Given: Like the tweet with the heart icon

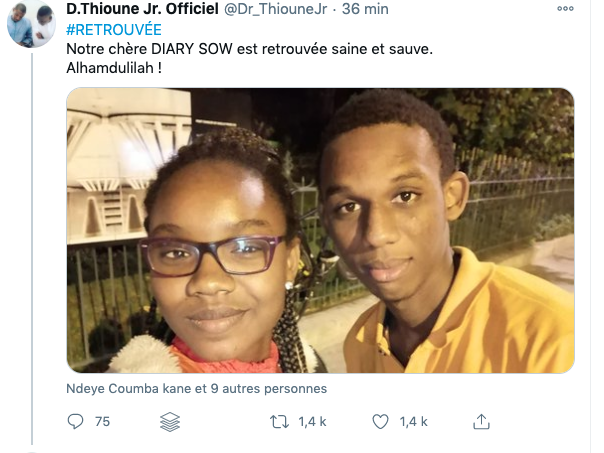Looking at the screenshot, I should pyautogui.click(x=380, y=422).
